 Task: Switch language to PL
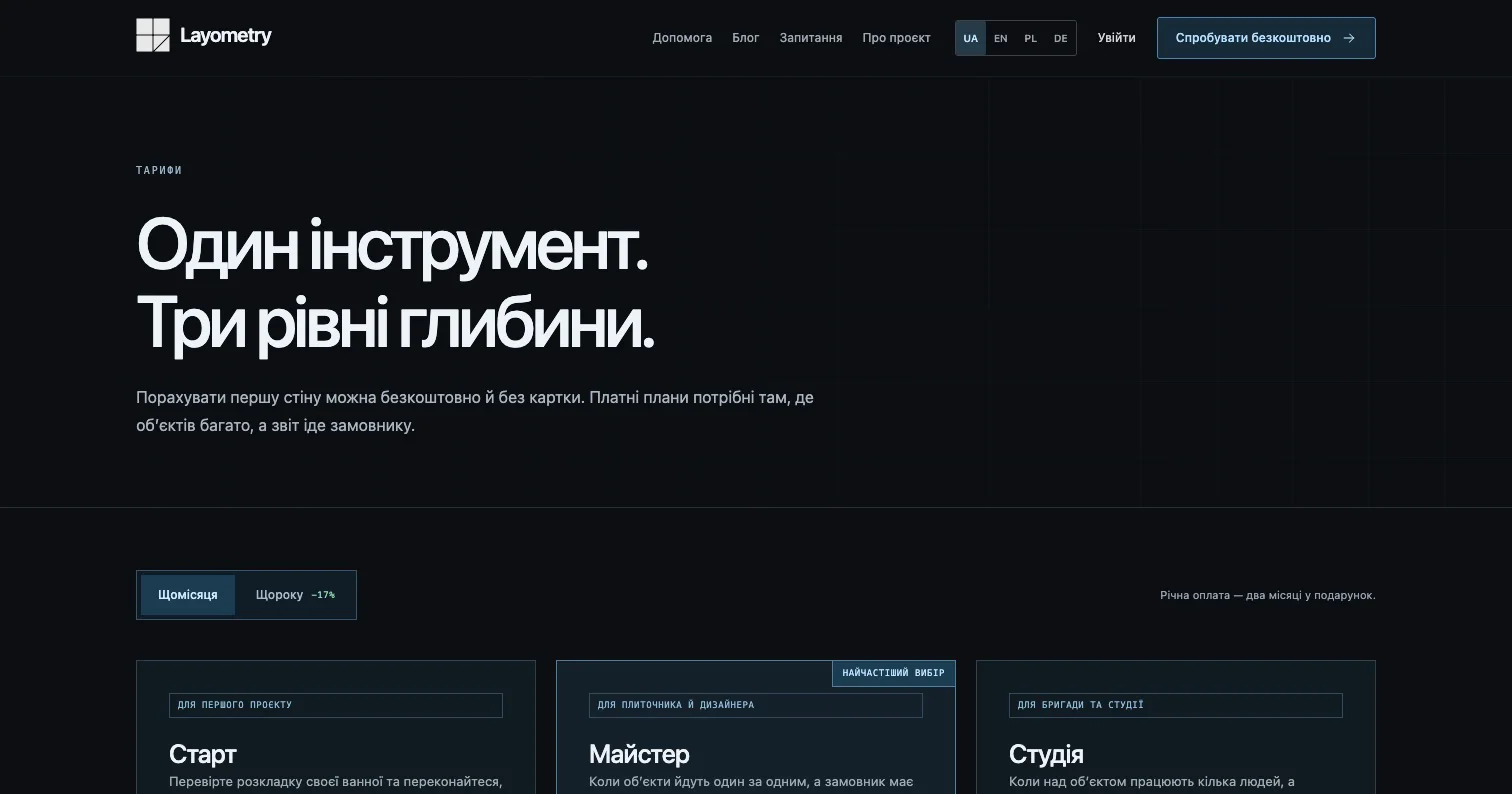click(1031, 38)
